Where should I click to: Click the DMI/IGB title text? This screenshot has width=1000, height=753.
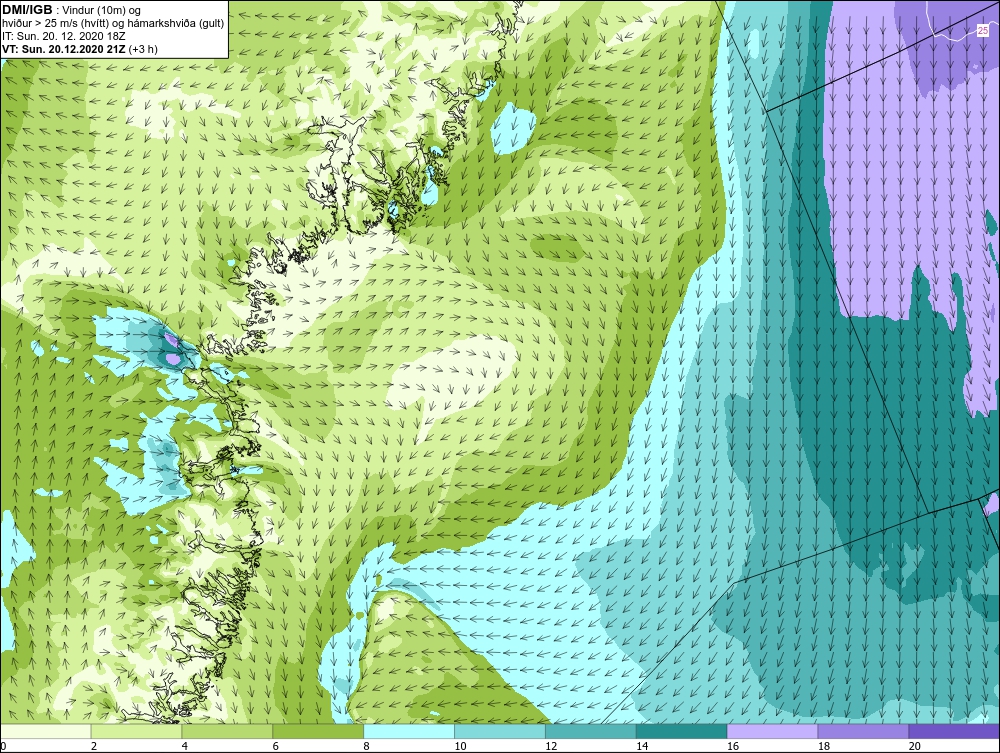click(x=27, y=10)
